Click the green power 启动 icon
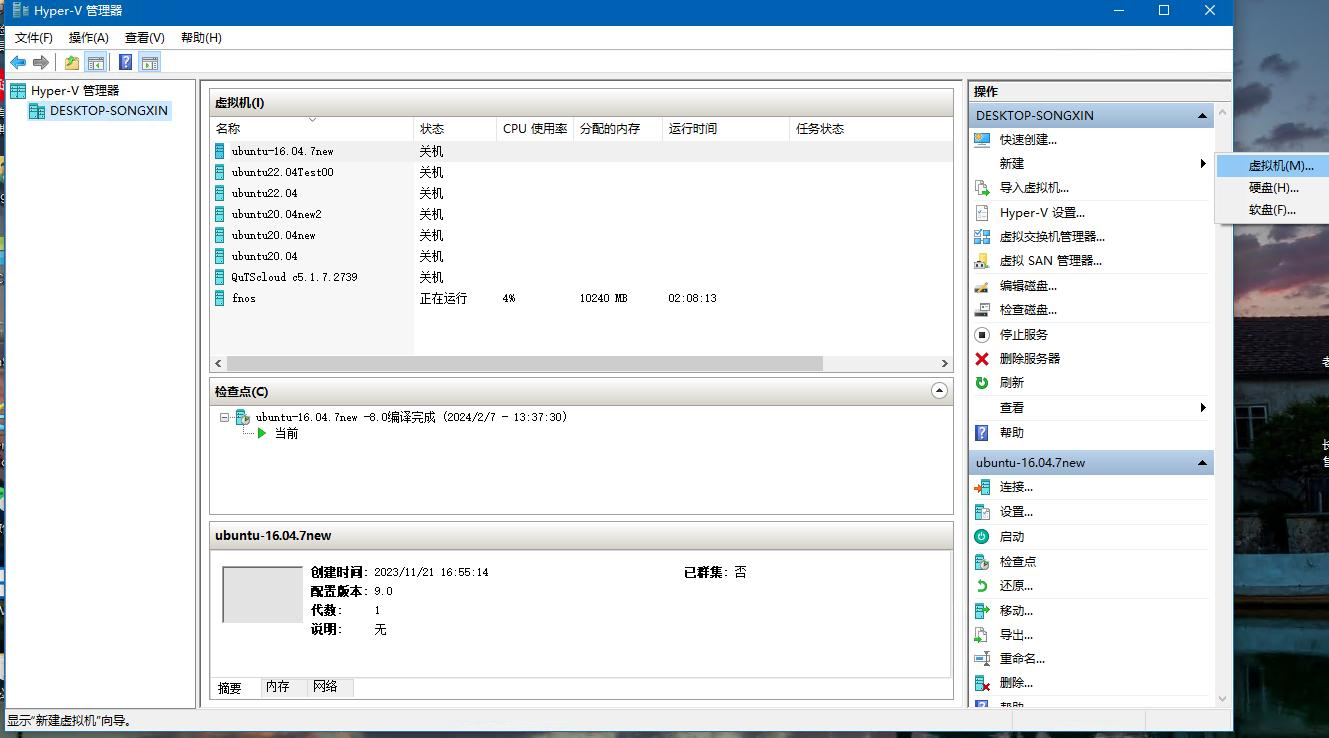The width and height of the screenshot is (1329, 738). point(982,536)
